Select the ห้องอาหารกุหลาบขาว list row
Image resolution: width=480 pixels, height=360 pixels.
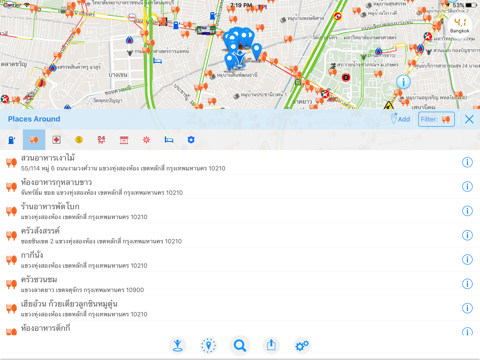pyautogui.click(x=240, y=187)
